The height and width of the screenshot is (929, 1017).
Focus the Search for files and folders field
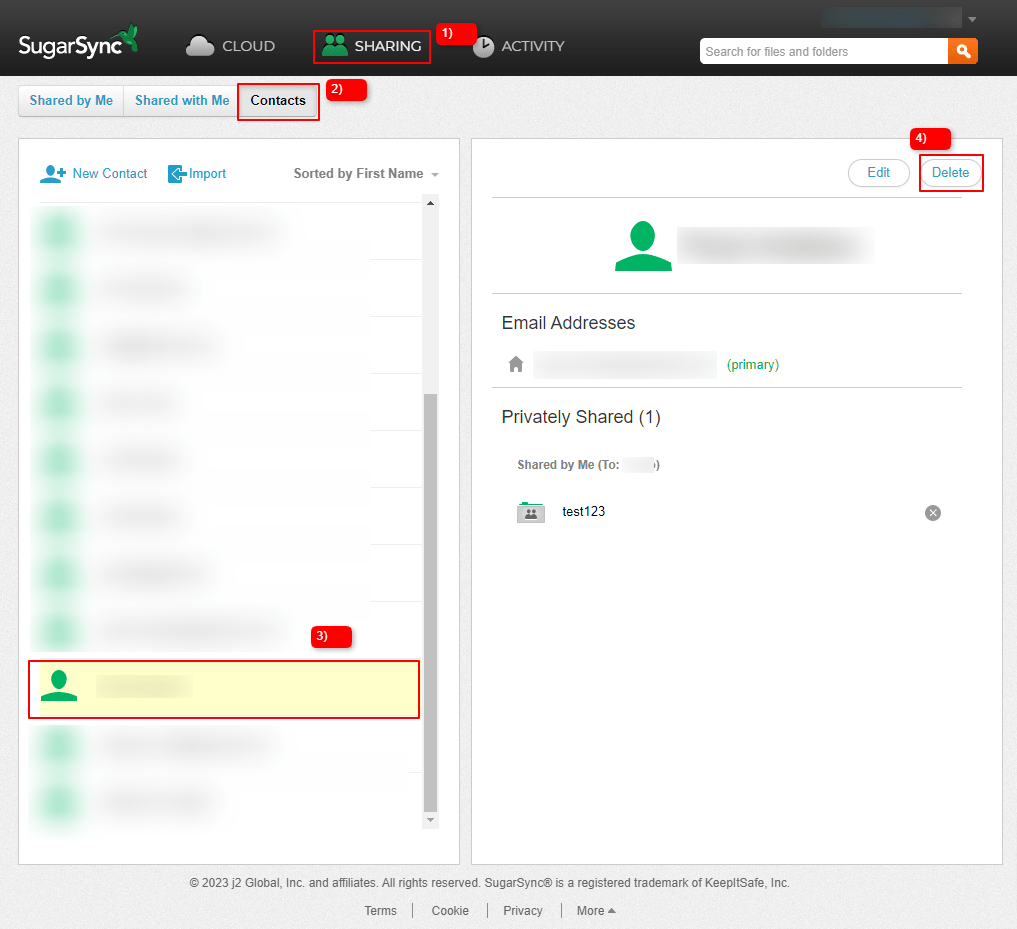(x=823, y=51)
